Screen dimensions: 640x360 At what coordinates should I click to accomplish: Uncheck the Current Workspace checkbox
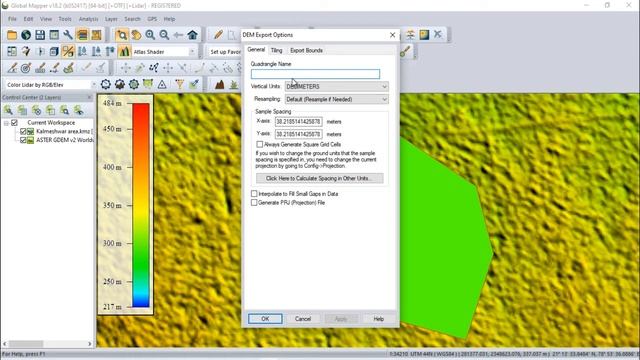coord(14,122)
